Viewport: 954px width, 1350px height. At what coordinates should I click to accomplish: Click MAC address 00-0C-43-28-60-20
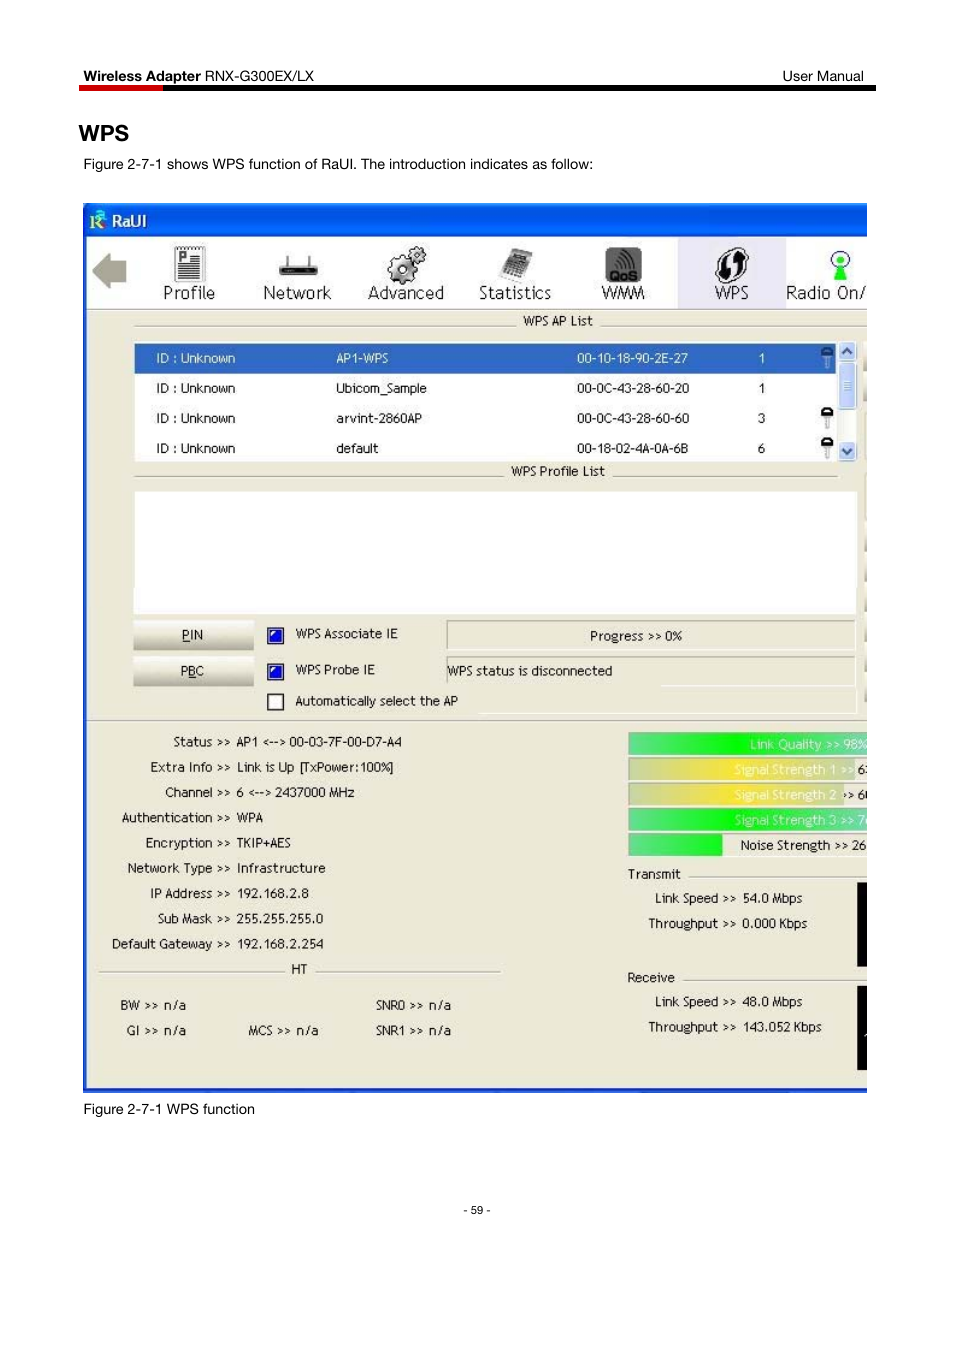pyautogui.click(x=633, y=388)
